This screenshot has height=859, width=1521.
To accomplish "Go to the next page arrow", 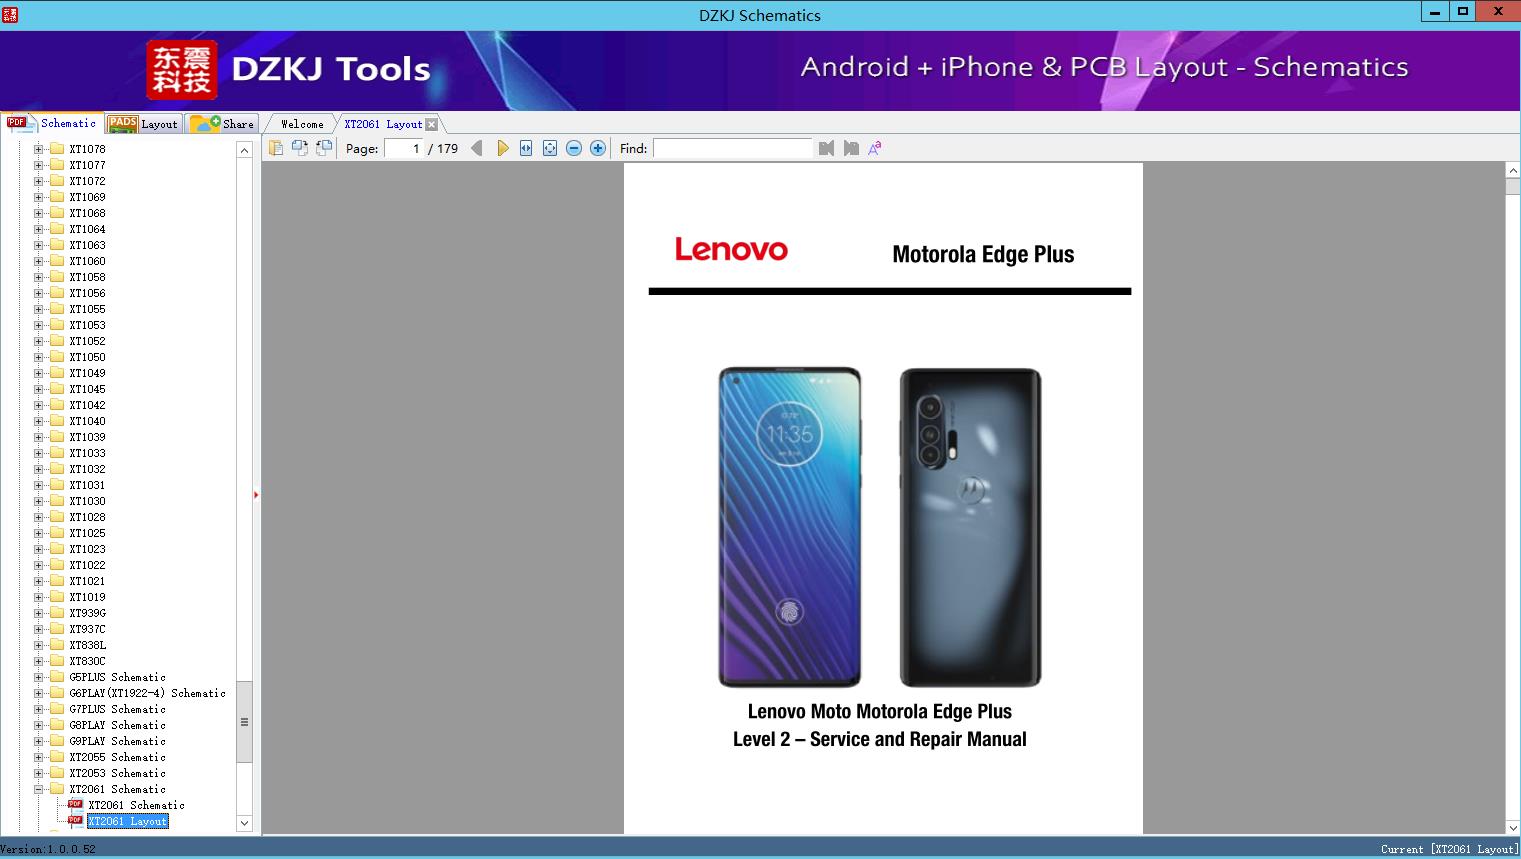I will pos(502,148).
